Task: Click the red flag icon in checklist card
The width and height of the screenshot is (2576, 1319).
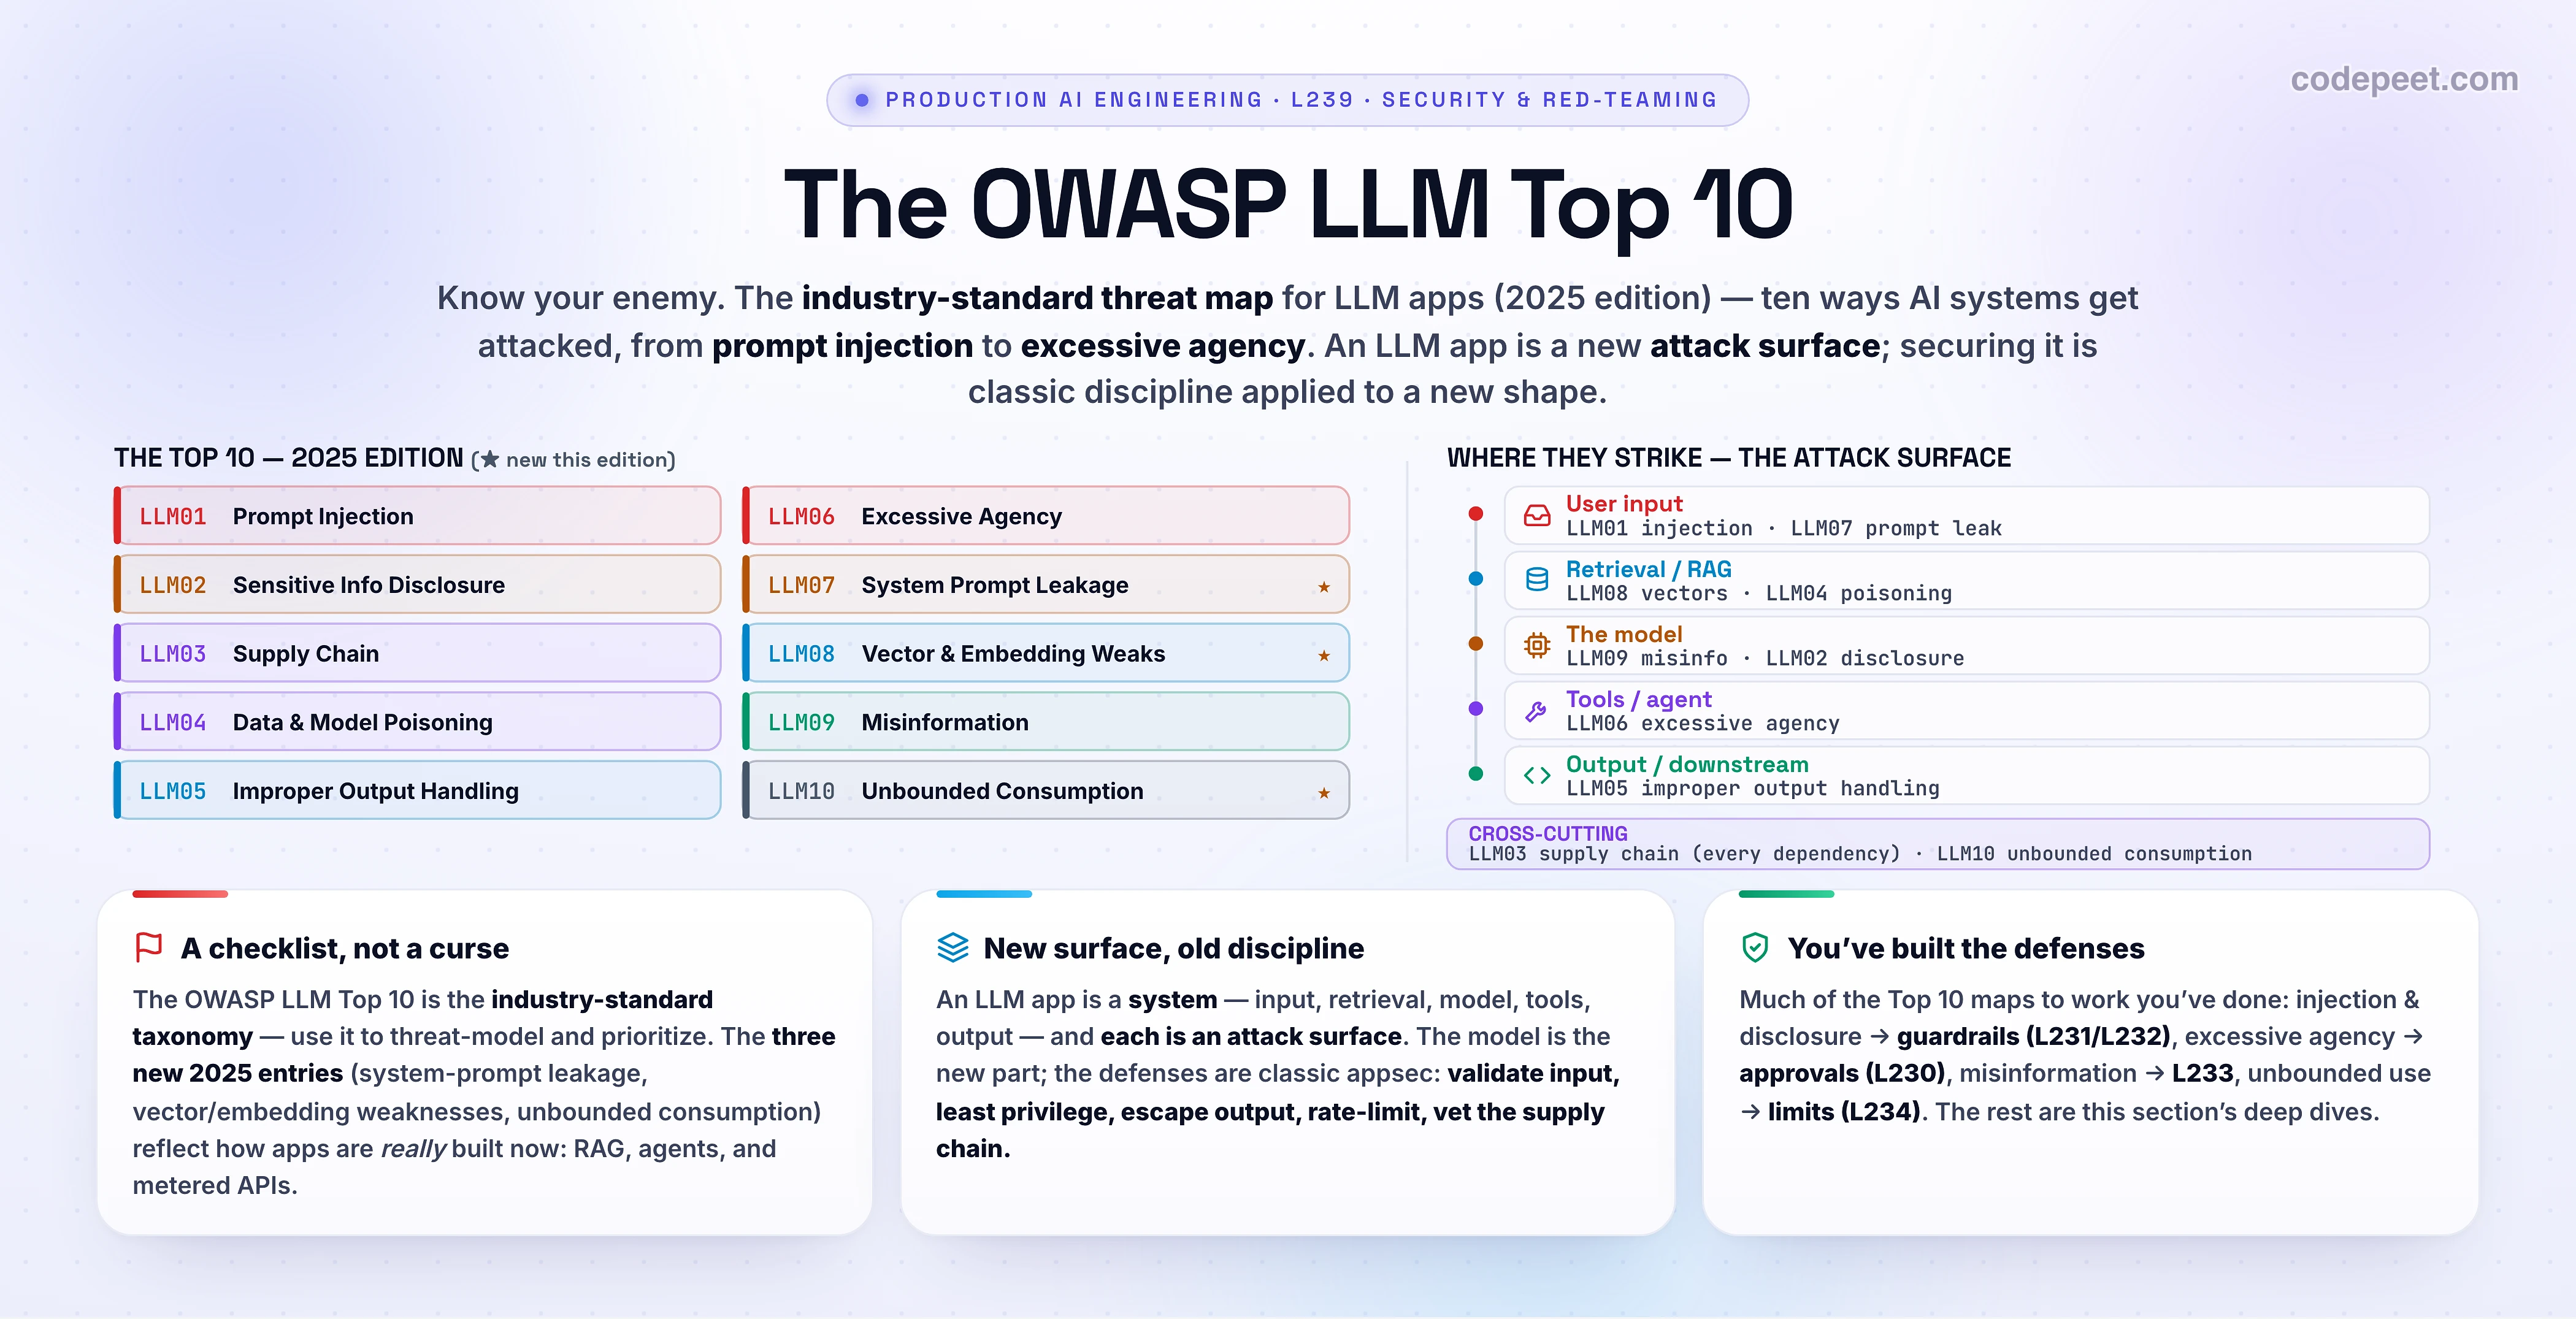Action: 149,947
